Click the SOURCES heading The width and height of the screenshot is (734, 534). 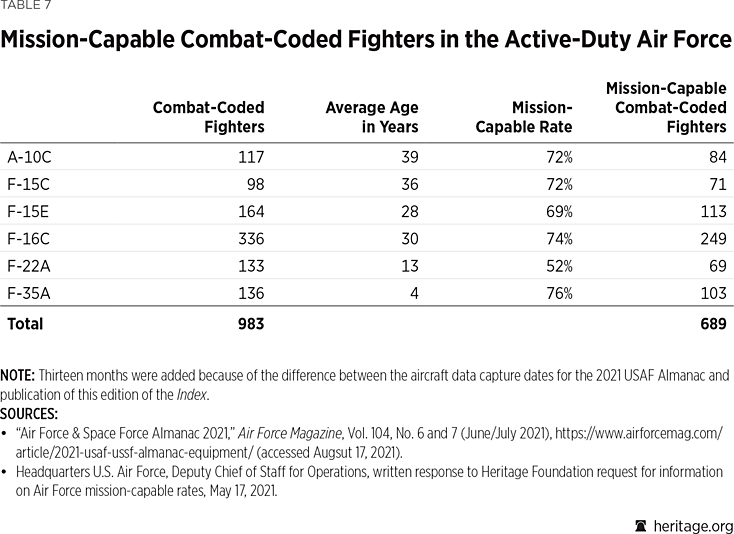pyautogui.click(x=29, y=412)
